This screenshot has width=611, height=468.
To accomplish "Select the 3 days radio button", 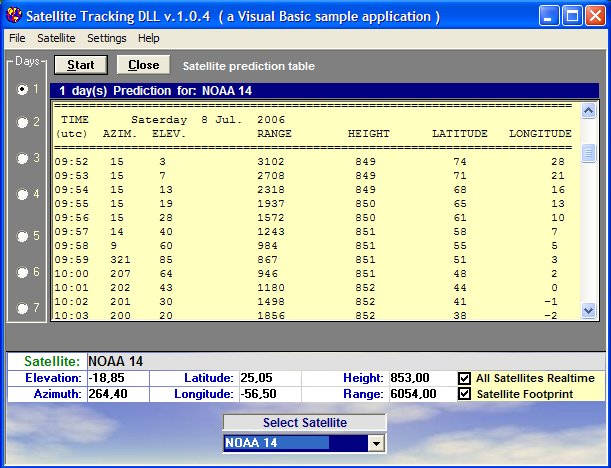I will pos(22,158).
